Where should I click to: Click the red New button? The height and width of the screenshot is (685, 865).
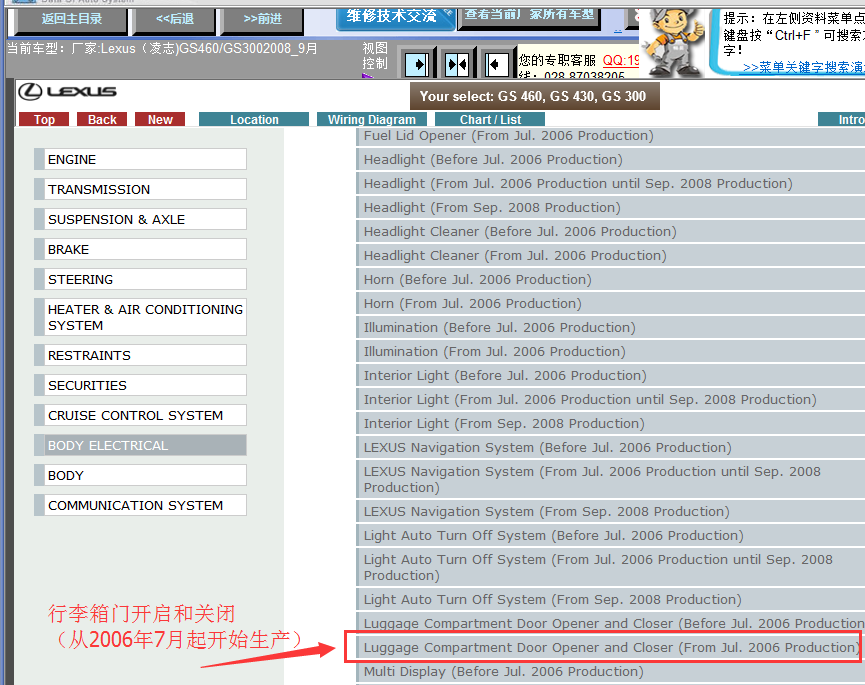(x=160, y=120)
